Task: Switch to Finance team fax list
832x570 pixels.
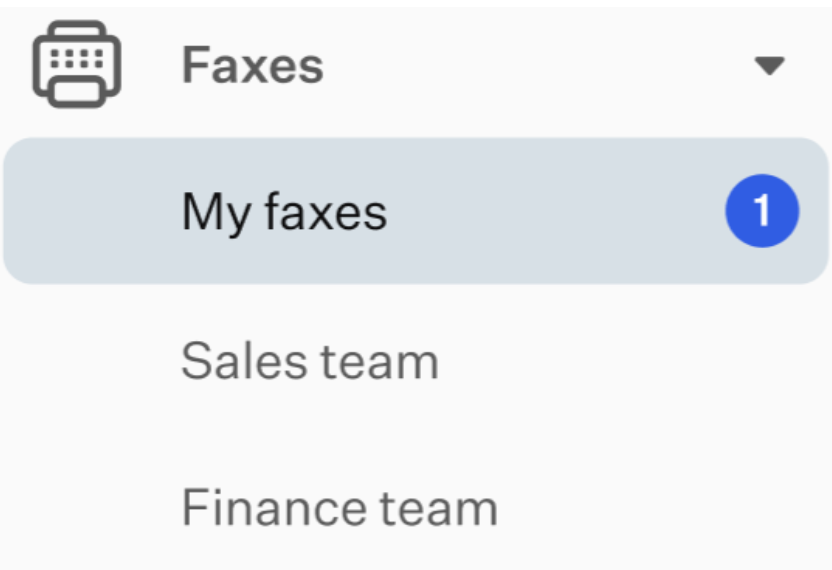Action: point(340,507)
